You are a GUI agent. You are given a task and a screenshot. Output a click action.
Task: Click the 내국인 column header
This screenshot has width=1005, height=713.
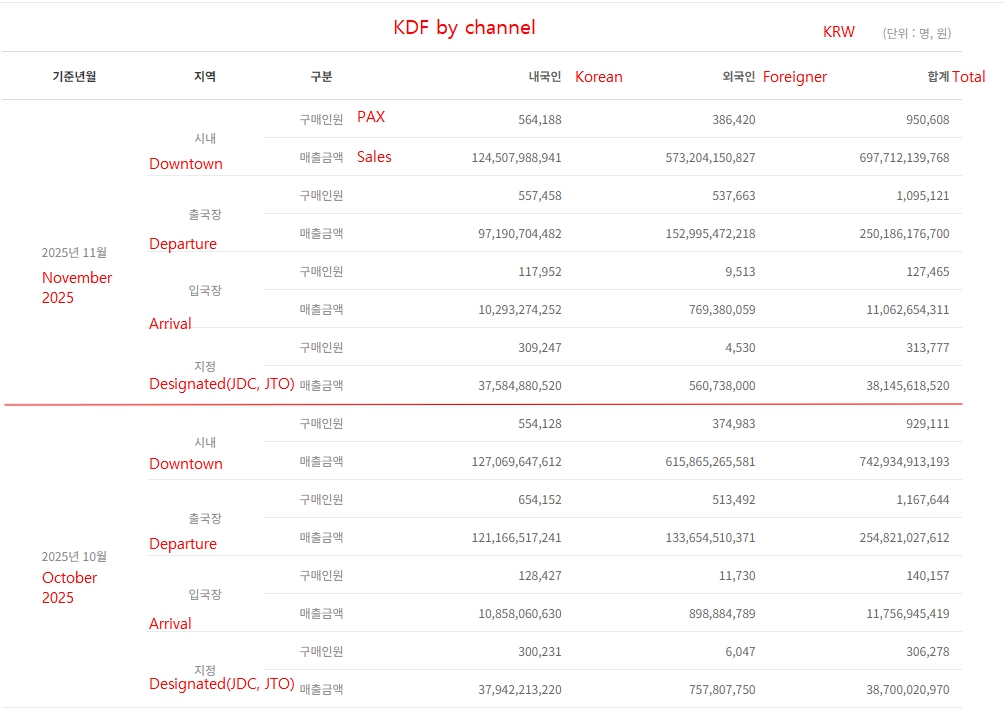tap(545, 77)
